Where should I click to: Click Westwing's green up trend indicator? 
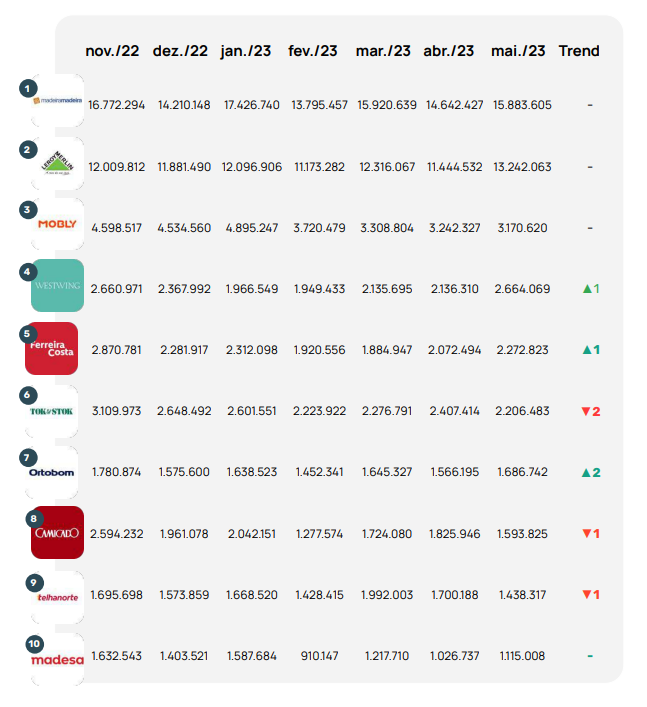click(x=591, y=289)
